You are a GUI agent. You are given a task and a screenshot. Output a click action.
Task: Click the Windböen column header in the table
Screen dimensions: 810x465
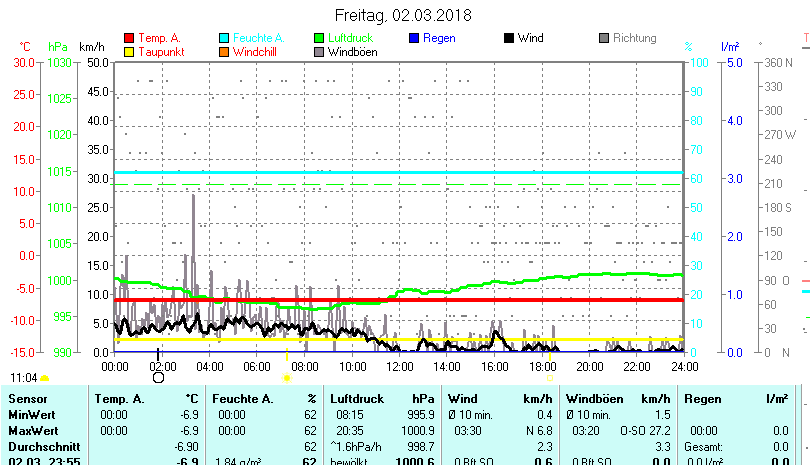coord(594,399)
